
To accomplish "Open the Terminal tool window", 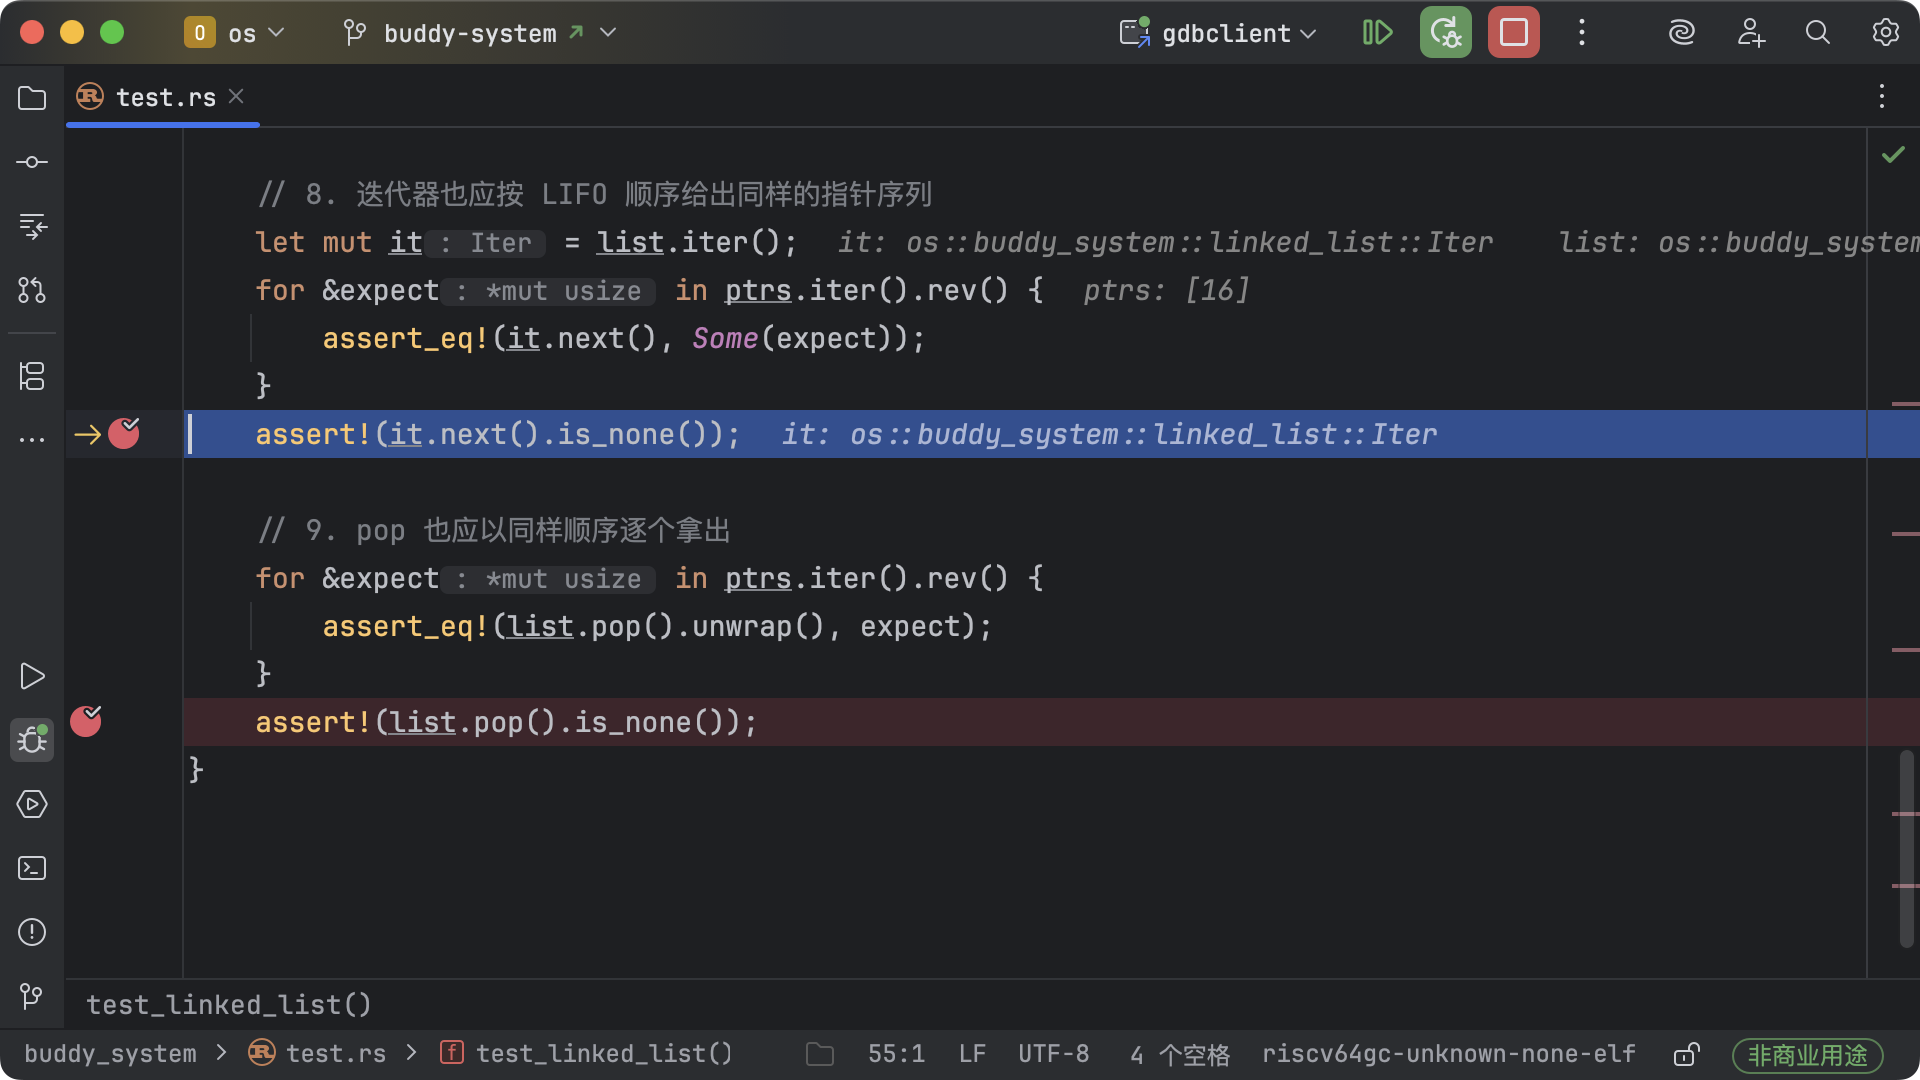I will click(x=32, y=868).
